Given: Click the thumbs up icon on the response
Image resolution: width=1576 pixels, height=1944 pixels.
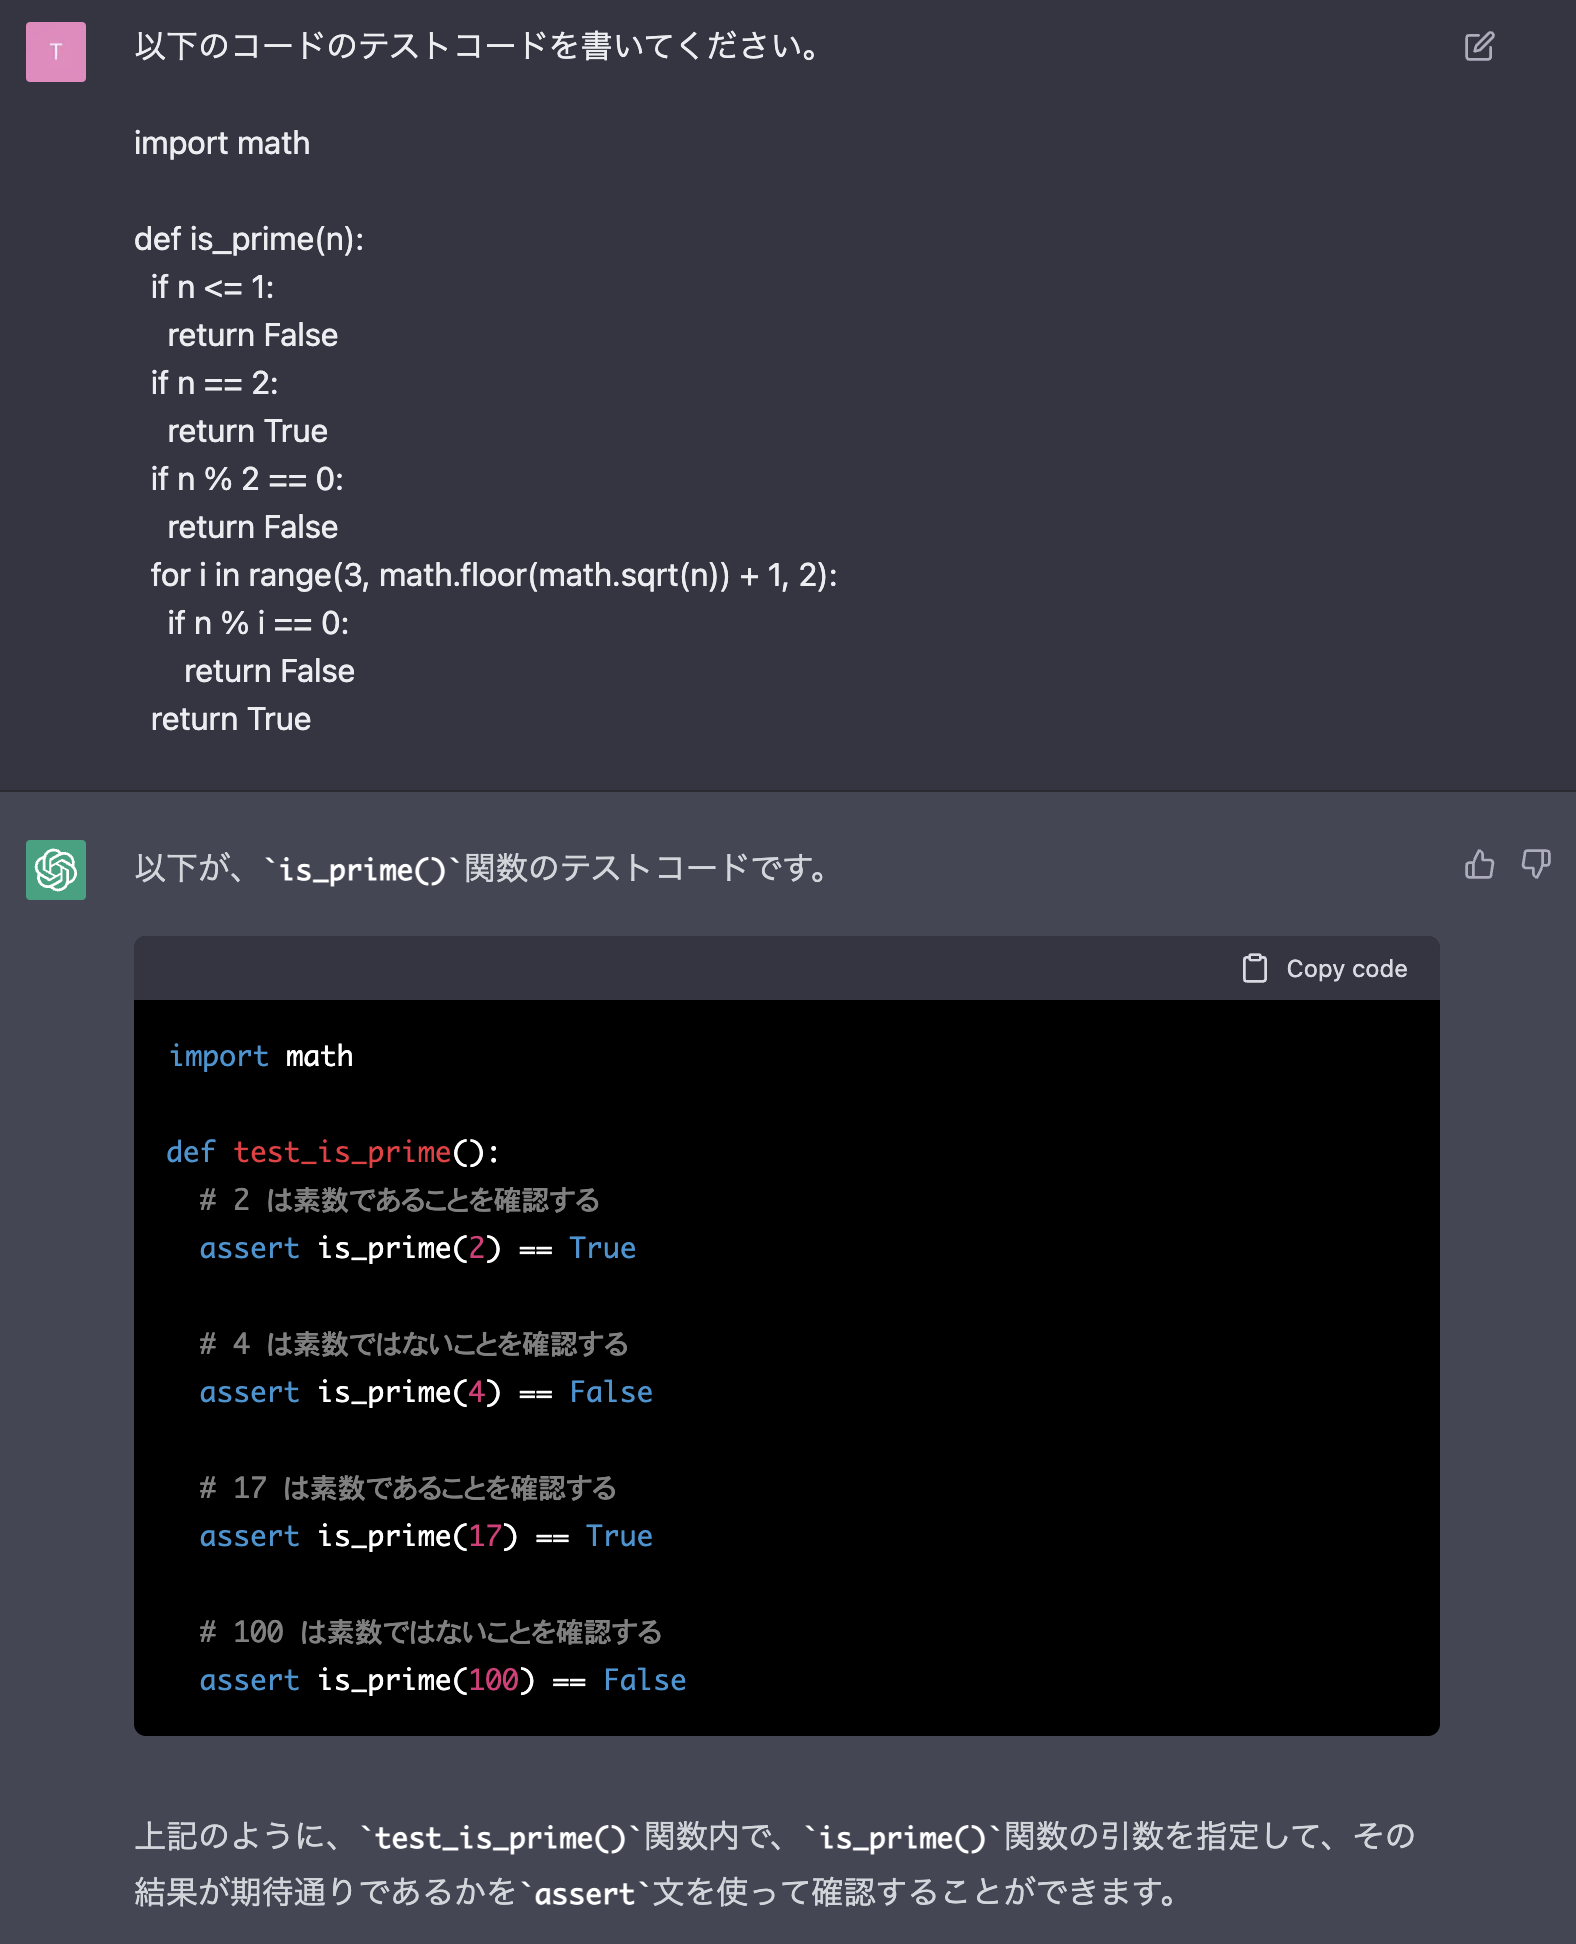Looking at the screenshot, I should [x=1479, y=866].
